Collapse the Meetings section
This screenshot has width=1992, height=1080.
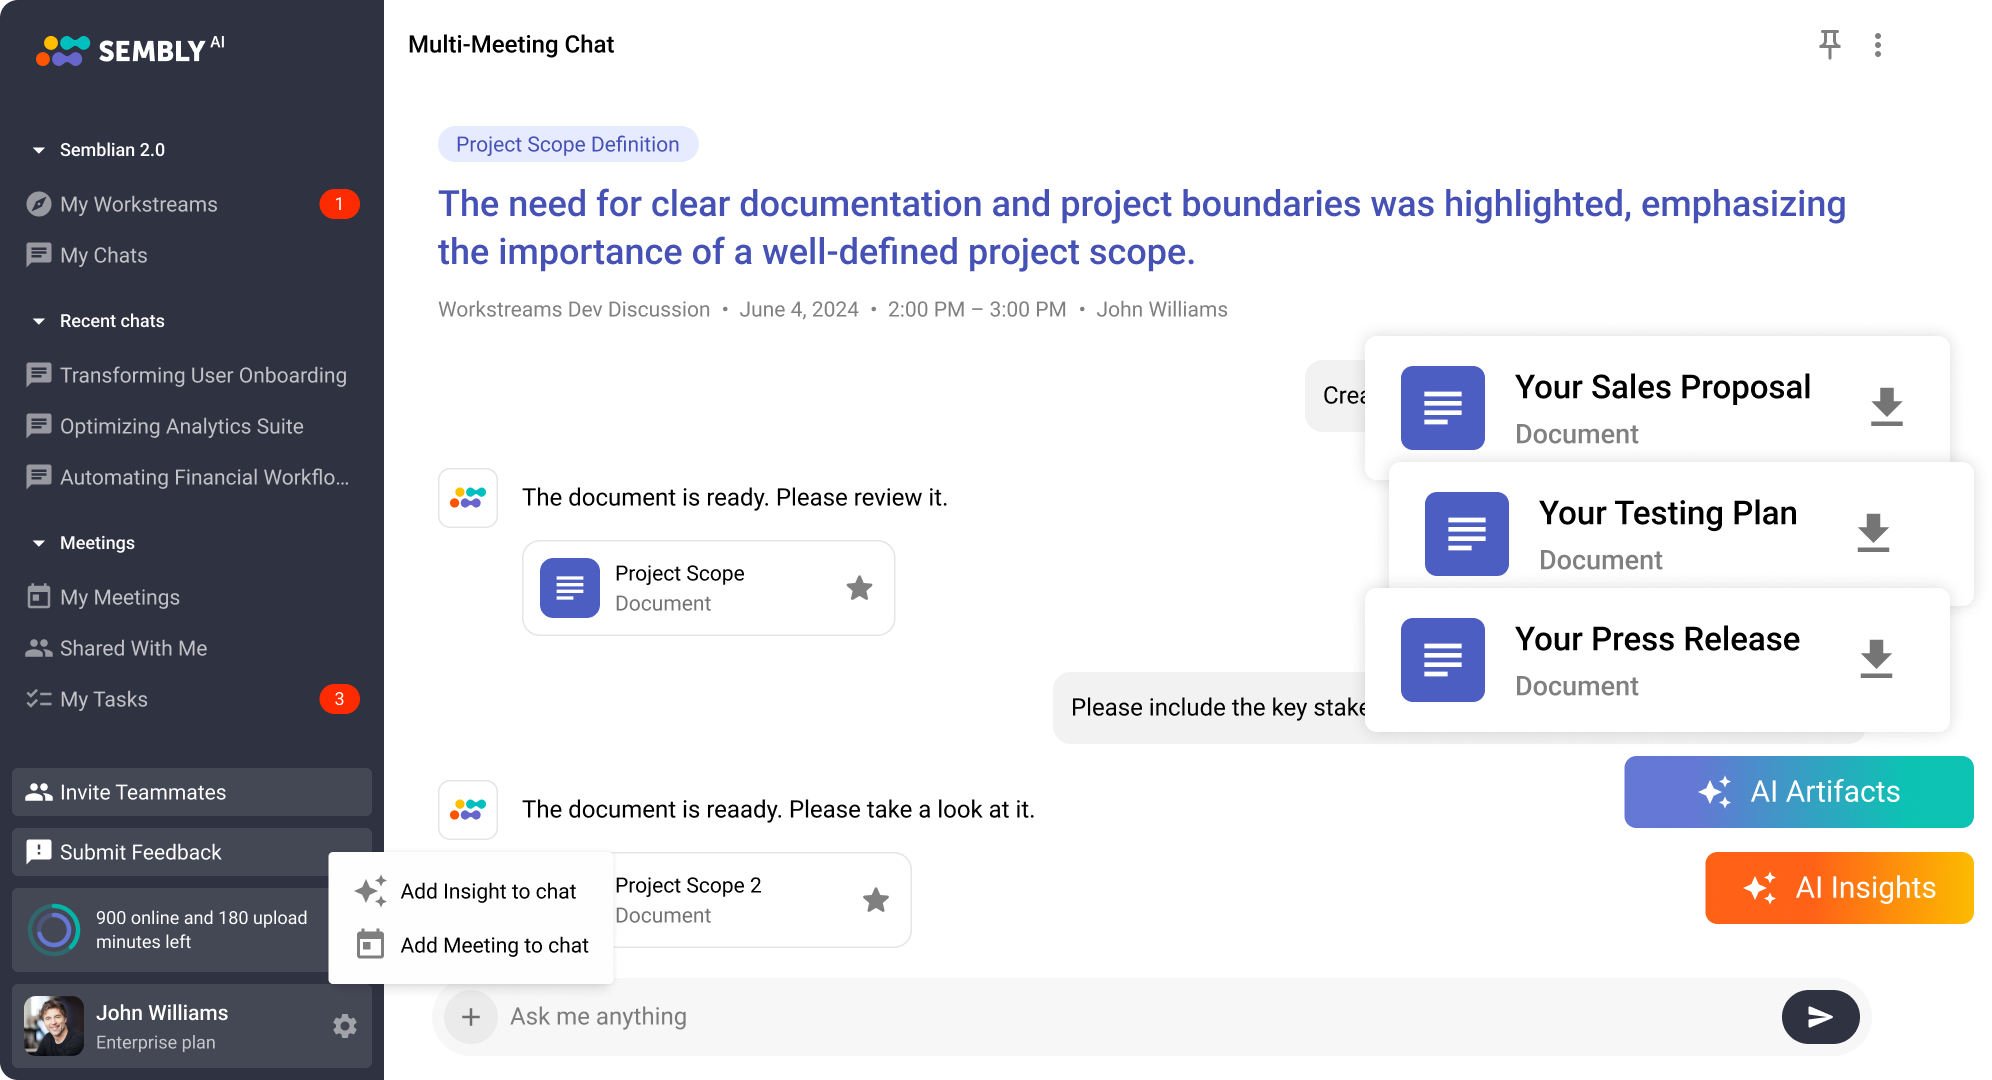[x=38, y=543]
